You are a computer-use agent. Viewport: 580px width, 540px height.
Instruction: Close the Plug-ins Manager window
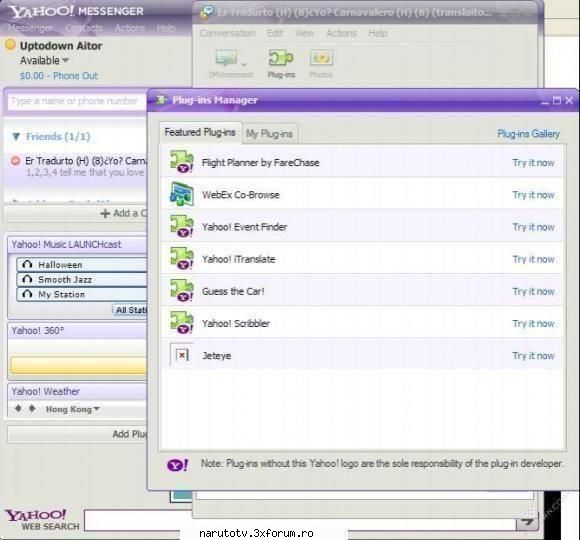coord(569,100)
